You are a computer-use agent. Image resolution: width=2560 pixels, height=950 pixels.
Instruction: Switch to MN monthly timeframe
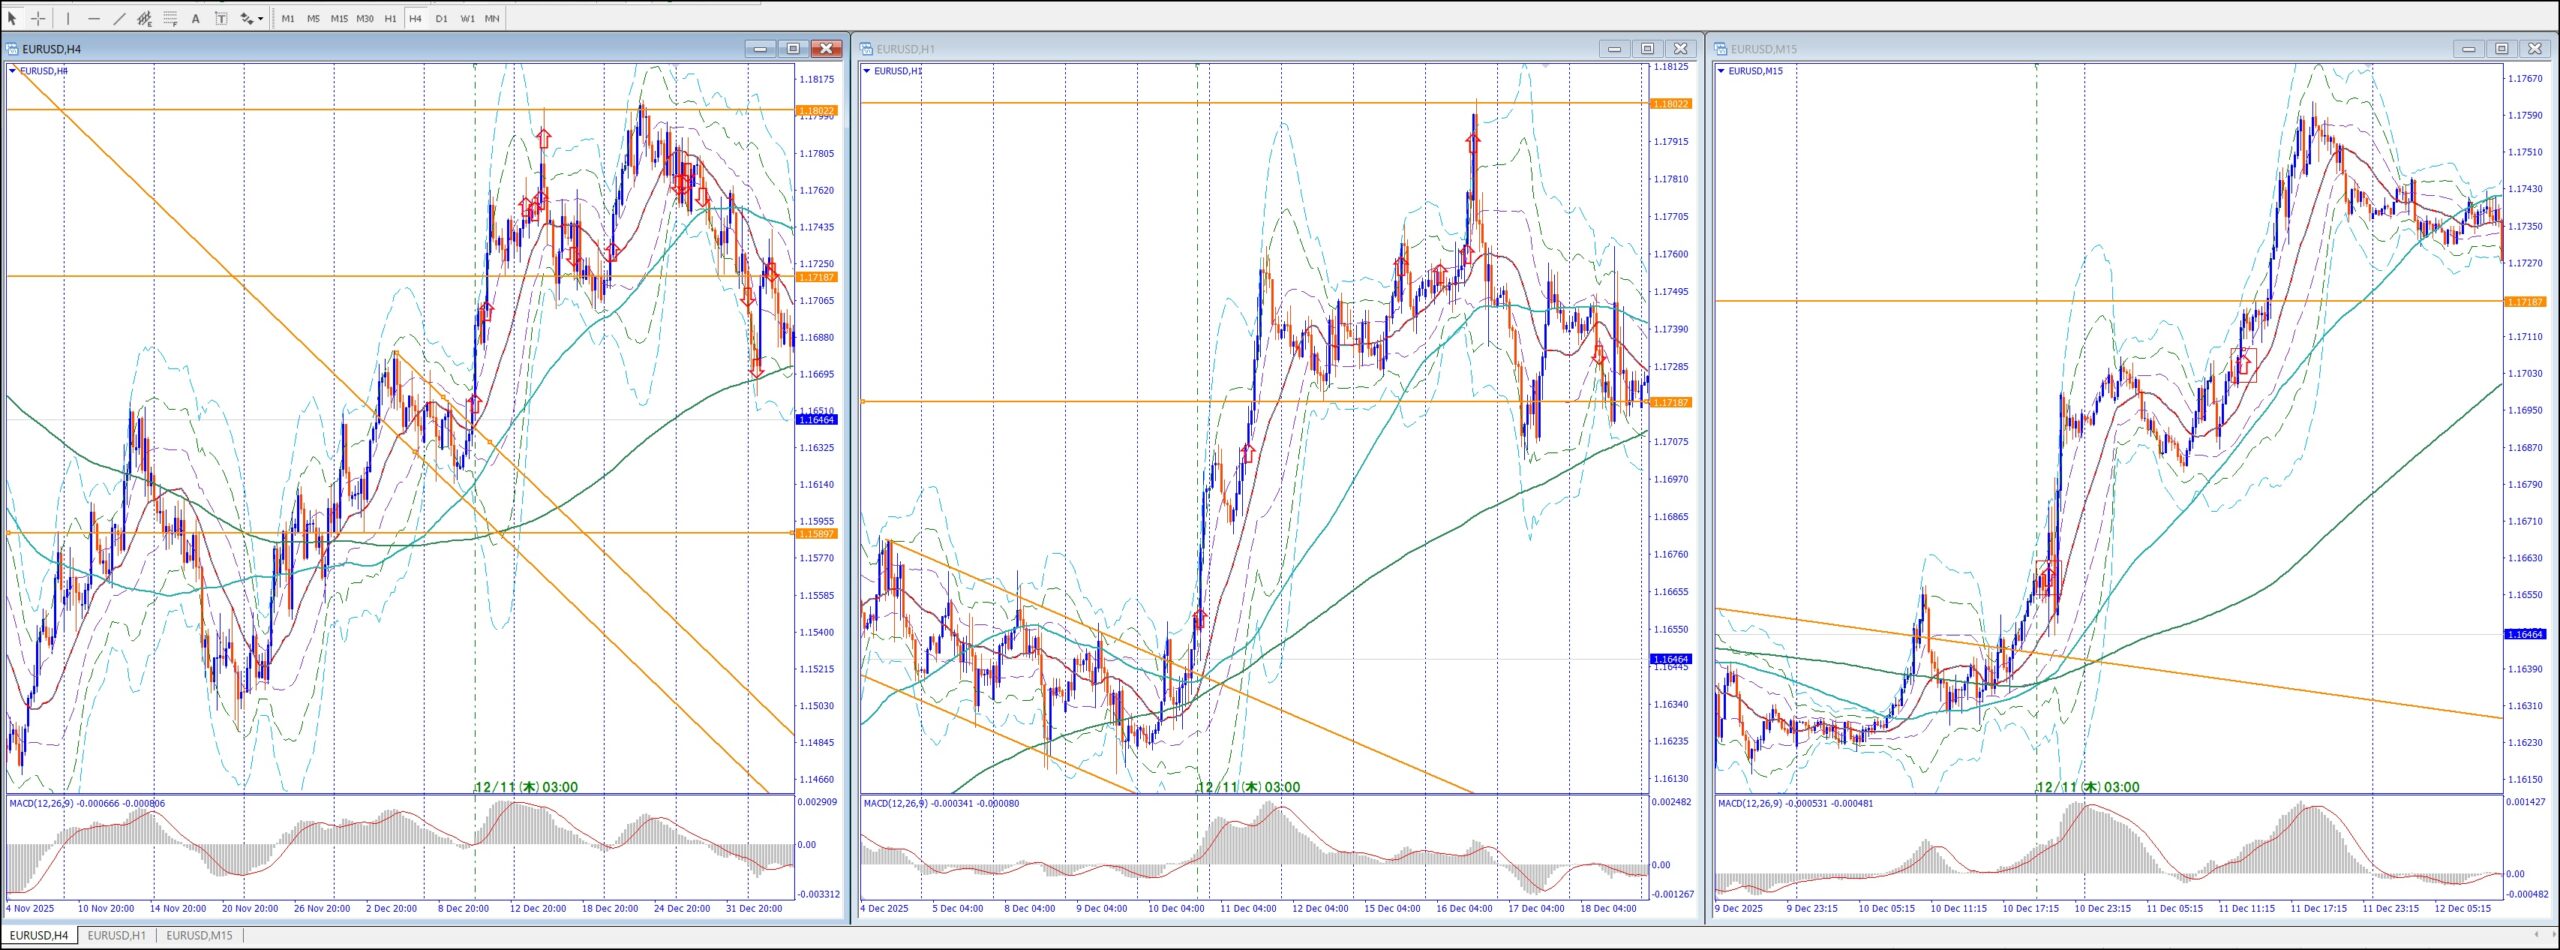pos(492,18)
